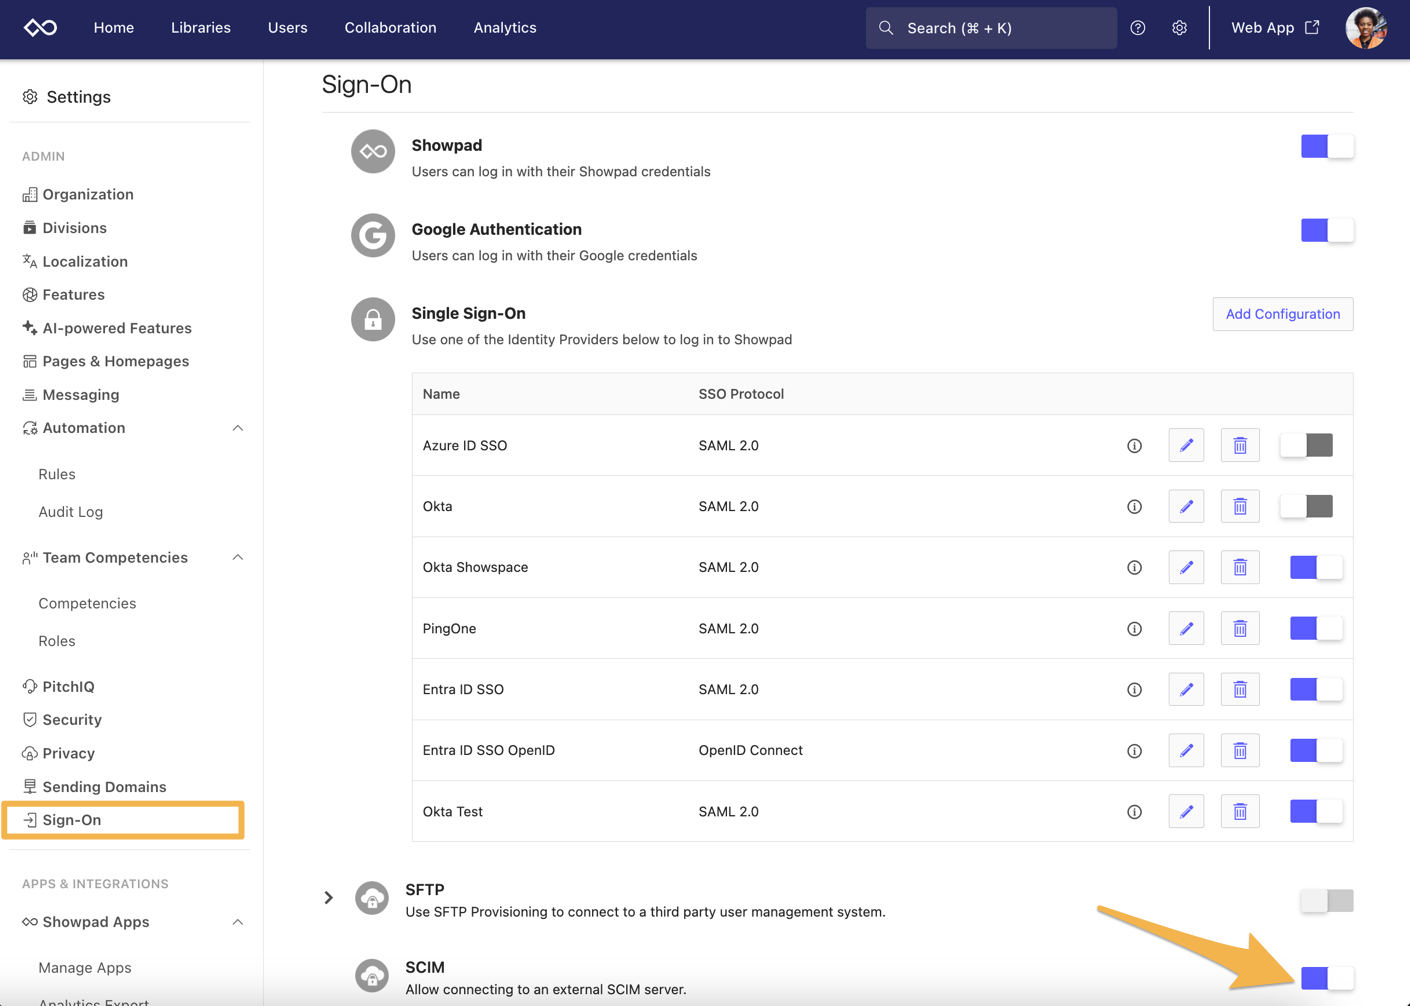View info for PingOne
Viewport: 1410px width, 1006px height.
point(1134,629)
